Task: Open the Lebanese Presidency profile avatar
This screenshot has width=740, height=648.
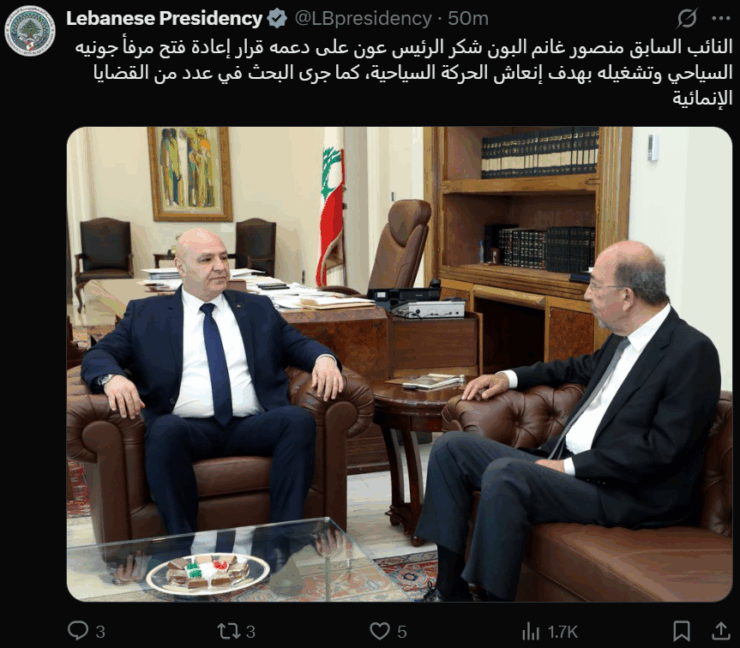Action: click(x=30, y=31)
